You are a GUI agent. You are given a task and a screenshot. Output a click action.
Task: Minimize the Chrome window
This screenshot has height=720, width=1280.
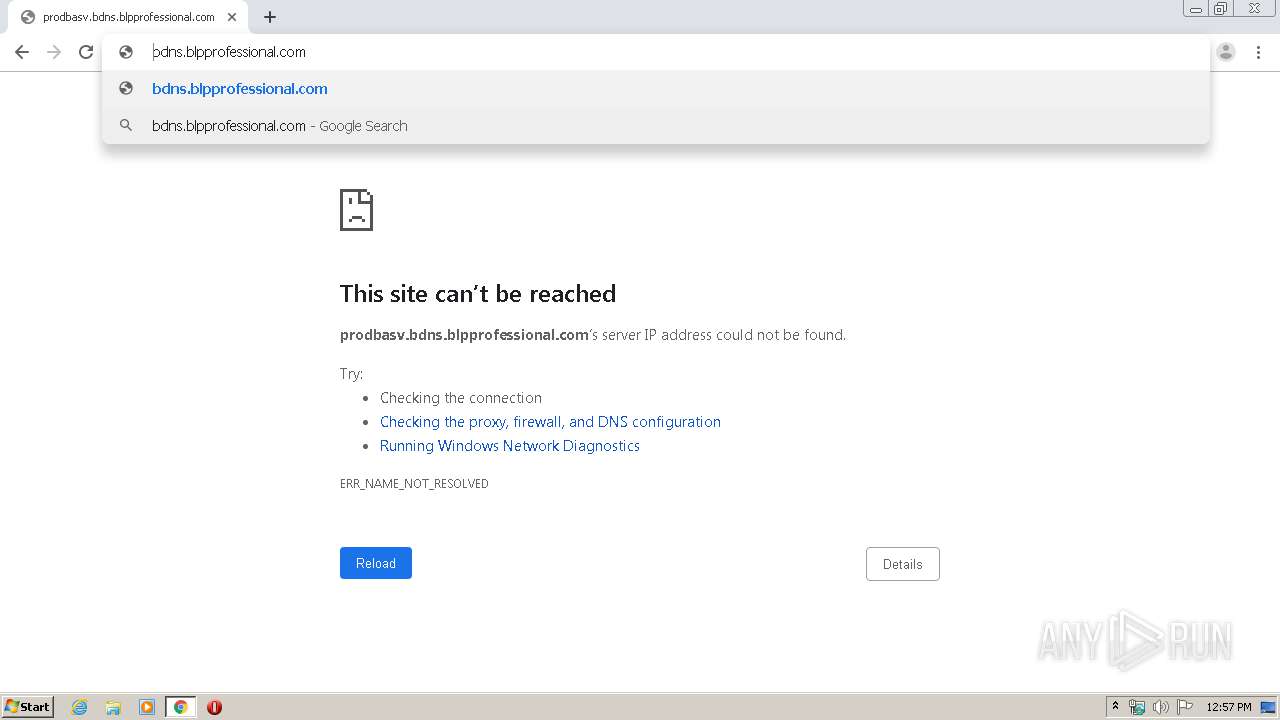tap(1196, 9)
